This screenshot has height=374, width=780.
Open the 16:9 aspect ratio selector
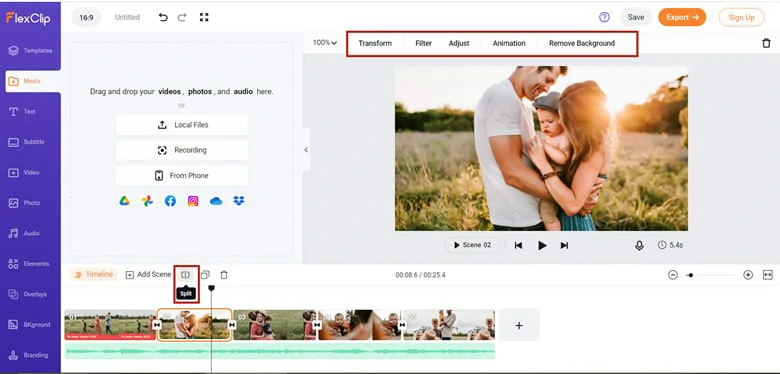[87, 17]
